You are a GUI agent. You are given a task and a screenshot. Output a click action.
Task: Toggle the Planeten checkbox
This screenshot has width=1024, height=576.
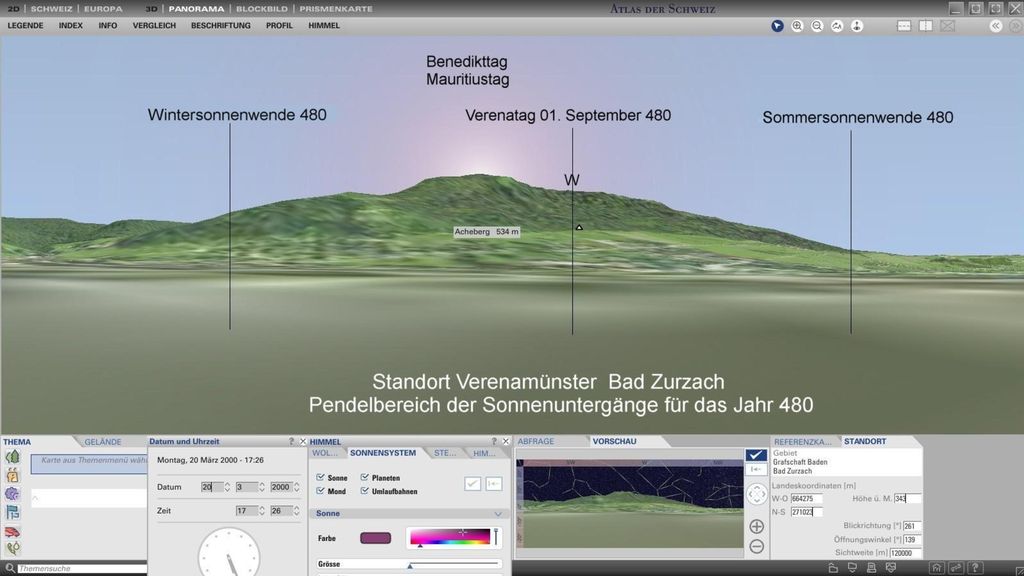click(364, 477)
